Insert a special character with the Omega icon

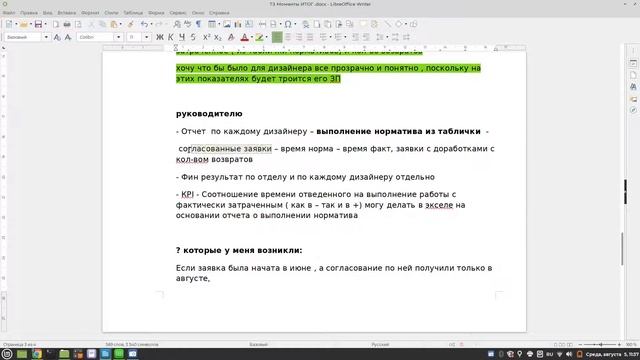pos(288,24)
